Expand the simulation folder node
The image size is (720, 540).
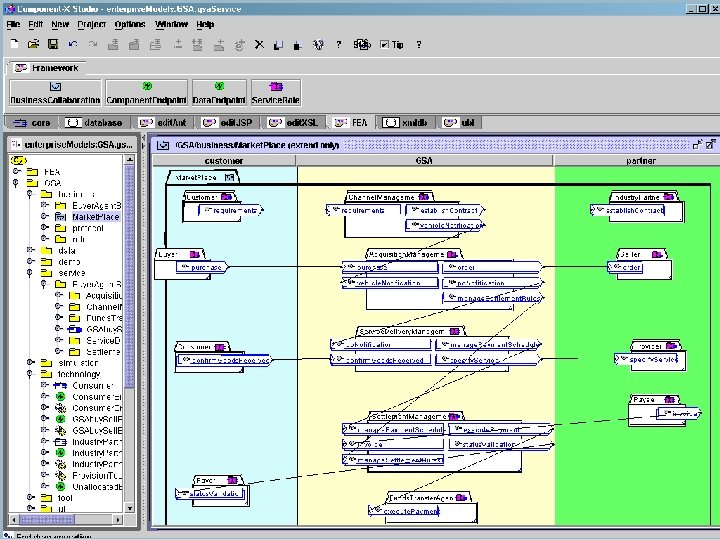[31, 362]
